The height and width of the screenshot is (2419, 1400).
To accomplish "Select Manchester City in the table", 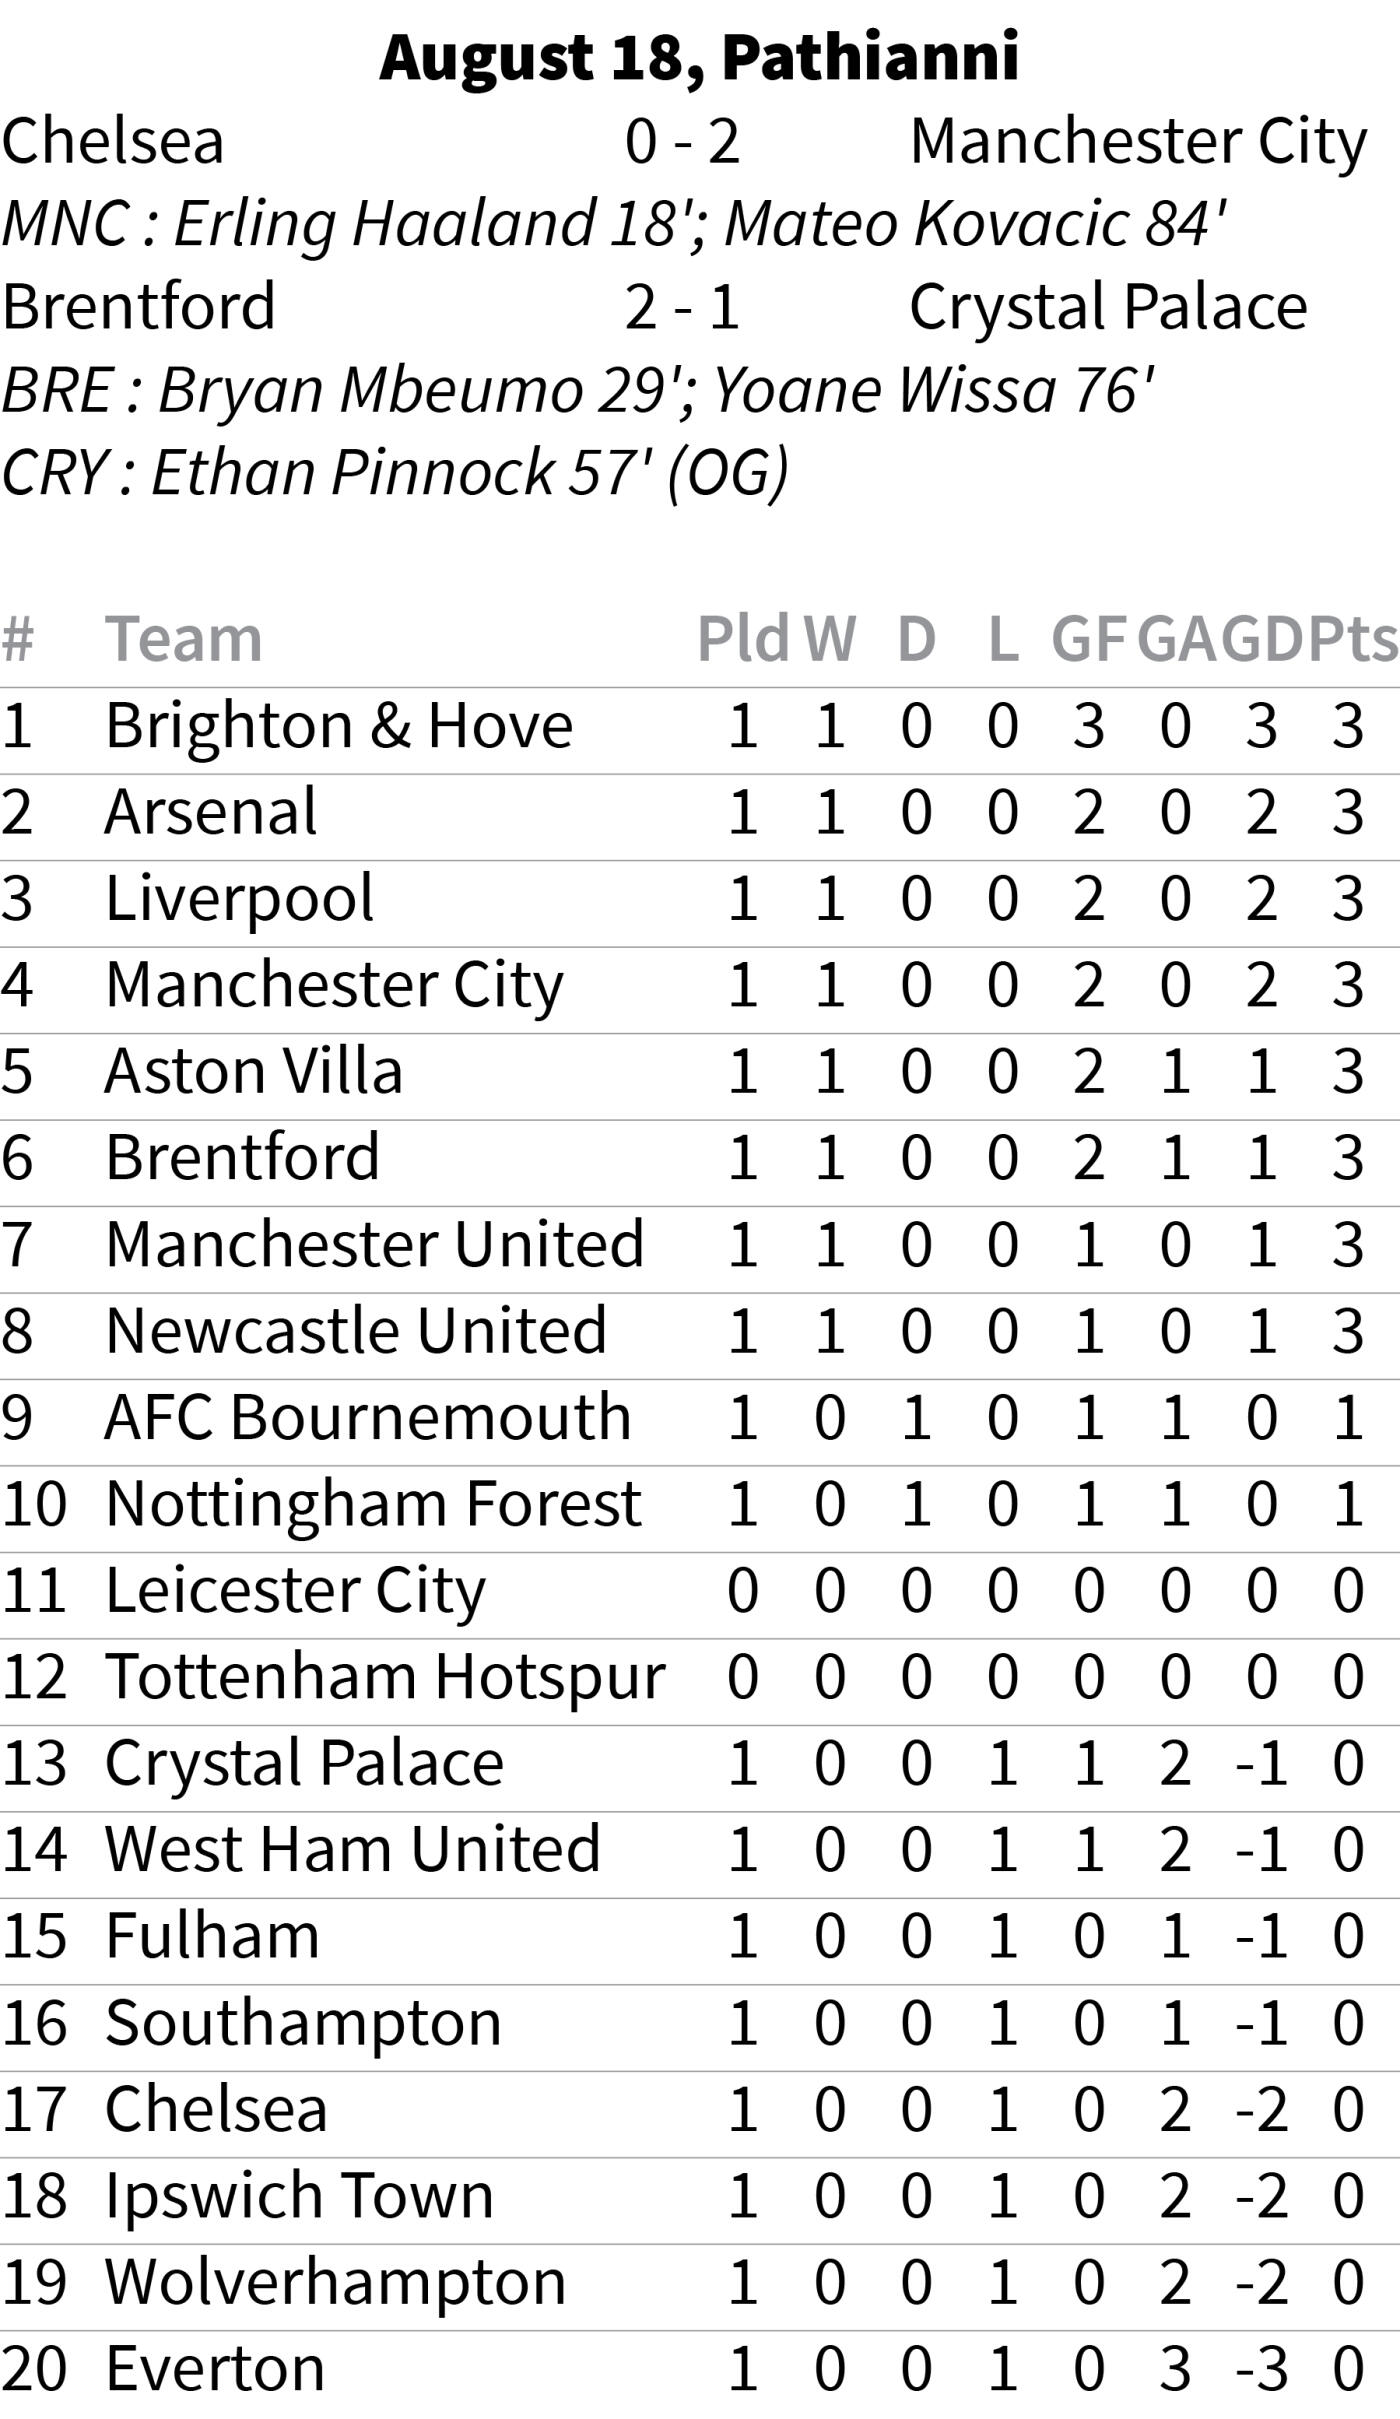I will coord(335,986).
